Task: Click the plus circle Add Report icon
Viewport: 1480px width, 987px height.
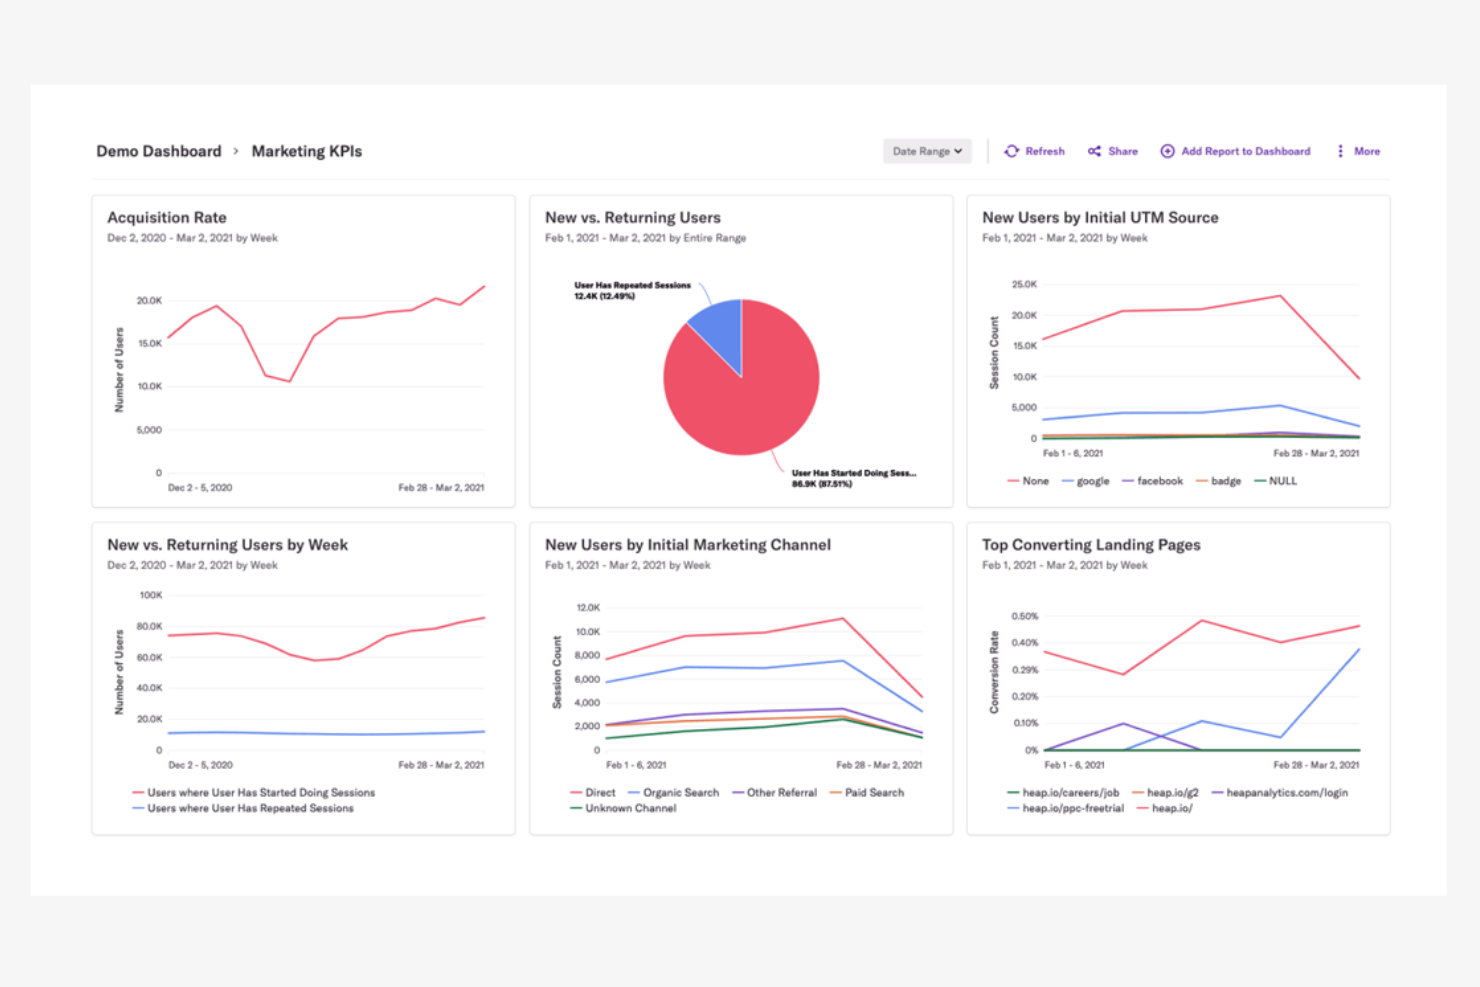Action: [1167, 151]
